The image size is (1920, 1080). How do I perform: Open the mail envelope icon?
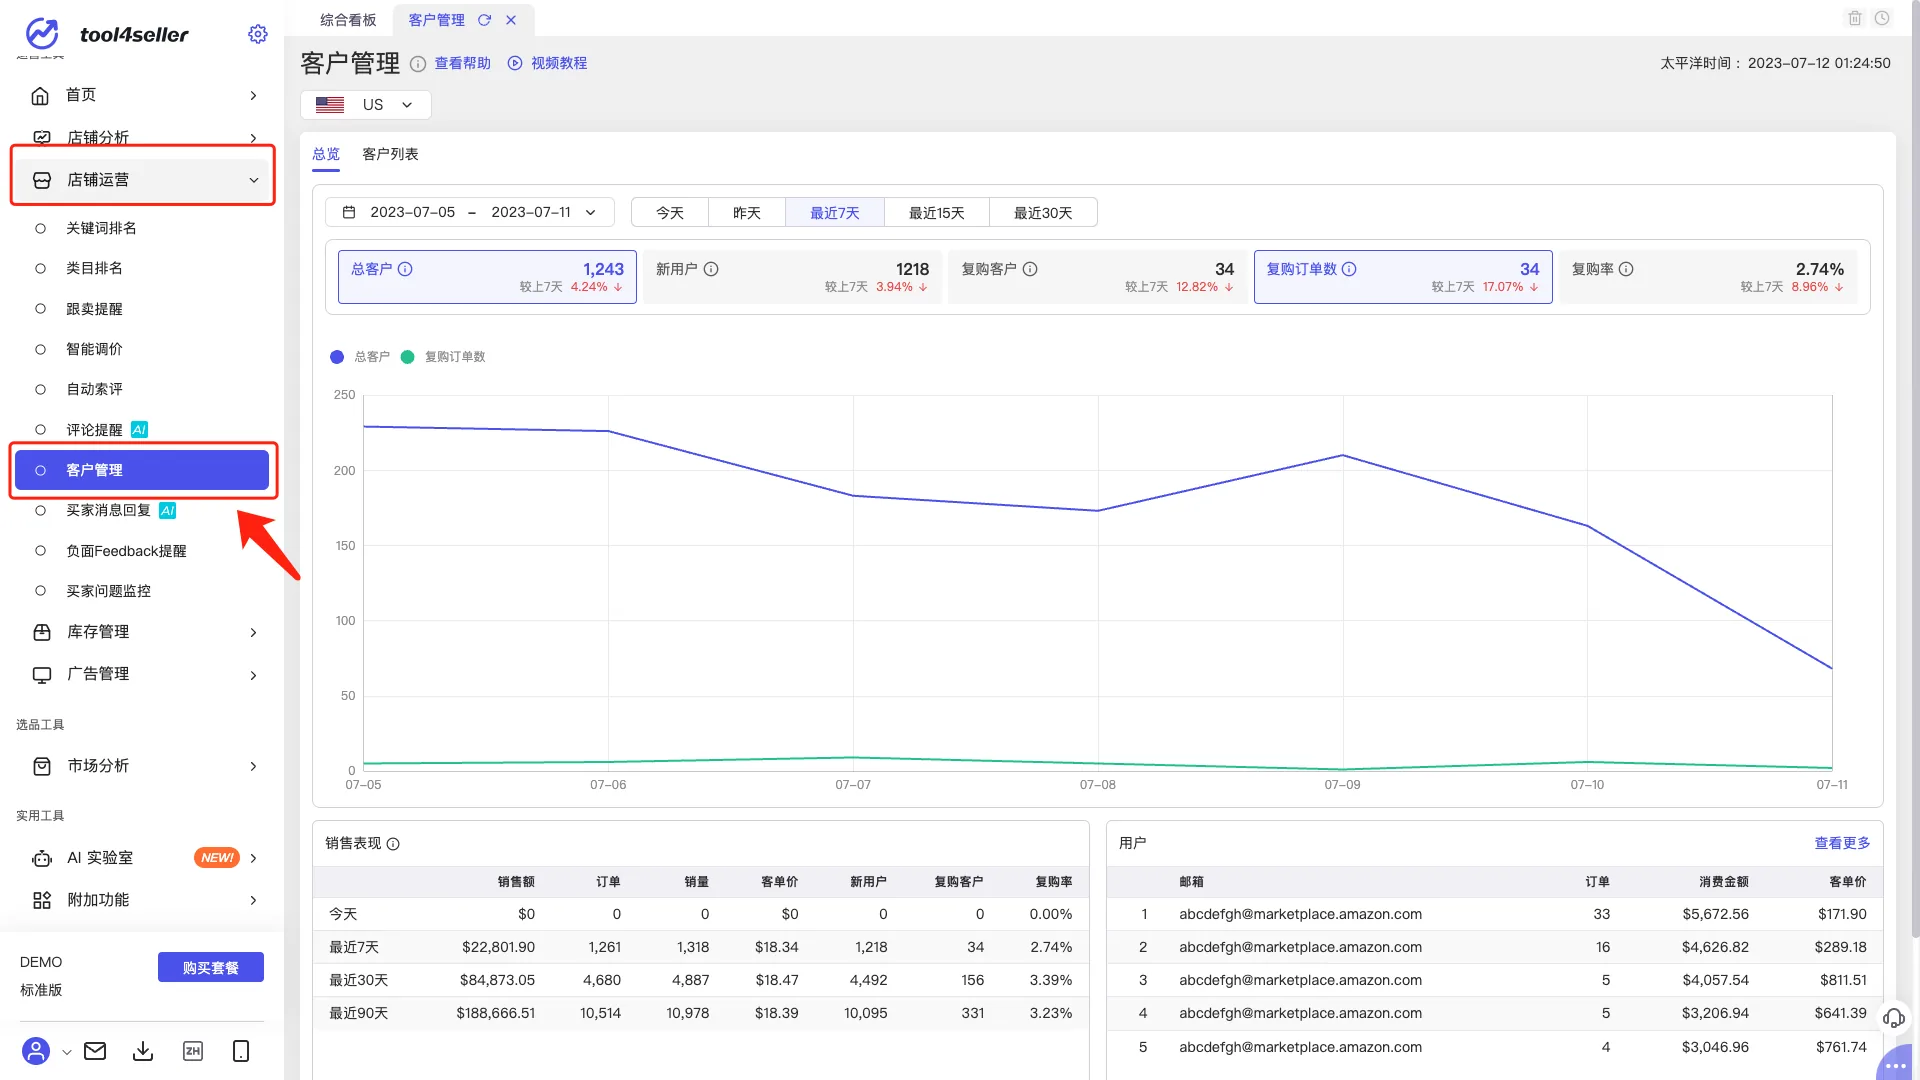(95, 1051)
